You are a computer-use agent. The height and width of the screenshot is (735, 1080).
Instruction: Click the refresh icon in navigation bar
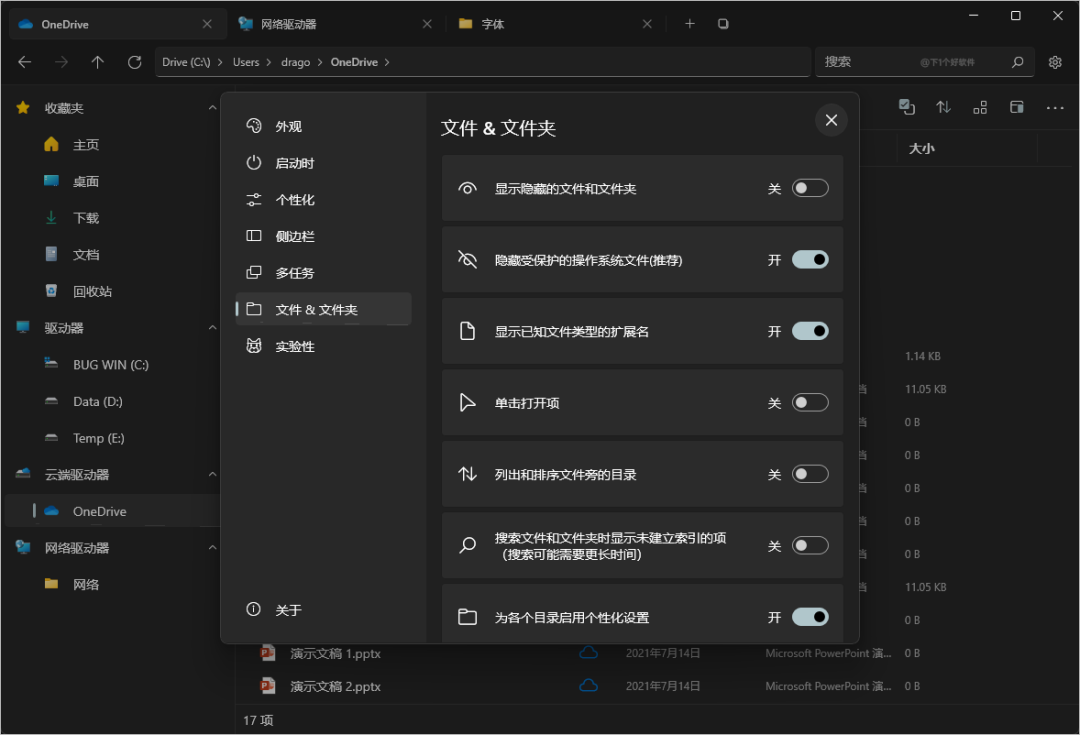135,62
